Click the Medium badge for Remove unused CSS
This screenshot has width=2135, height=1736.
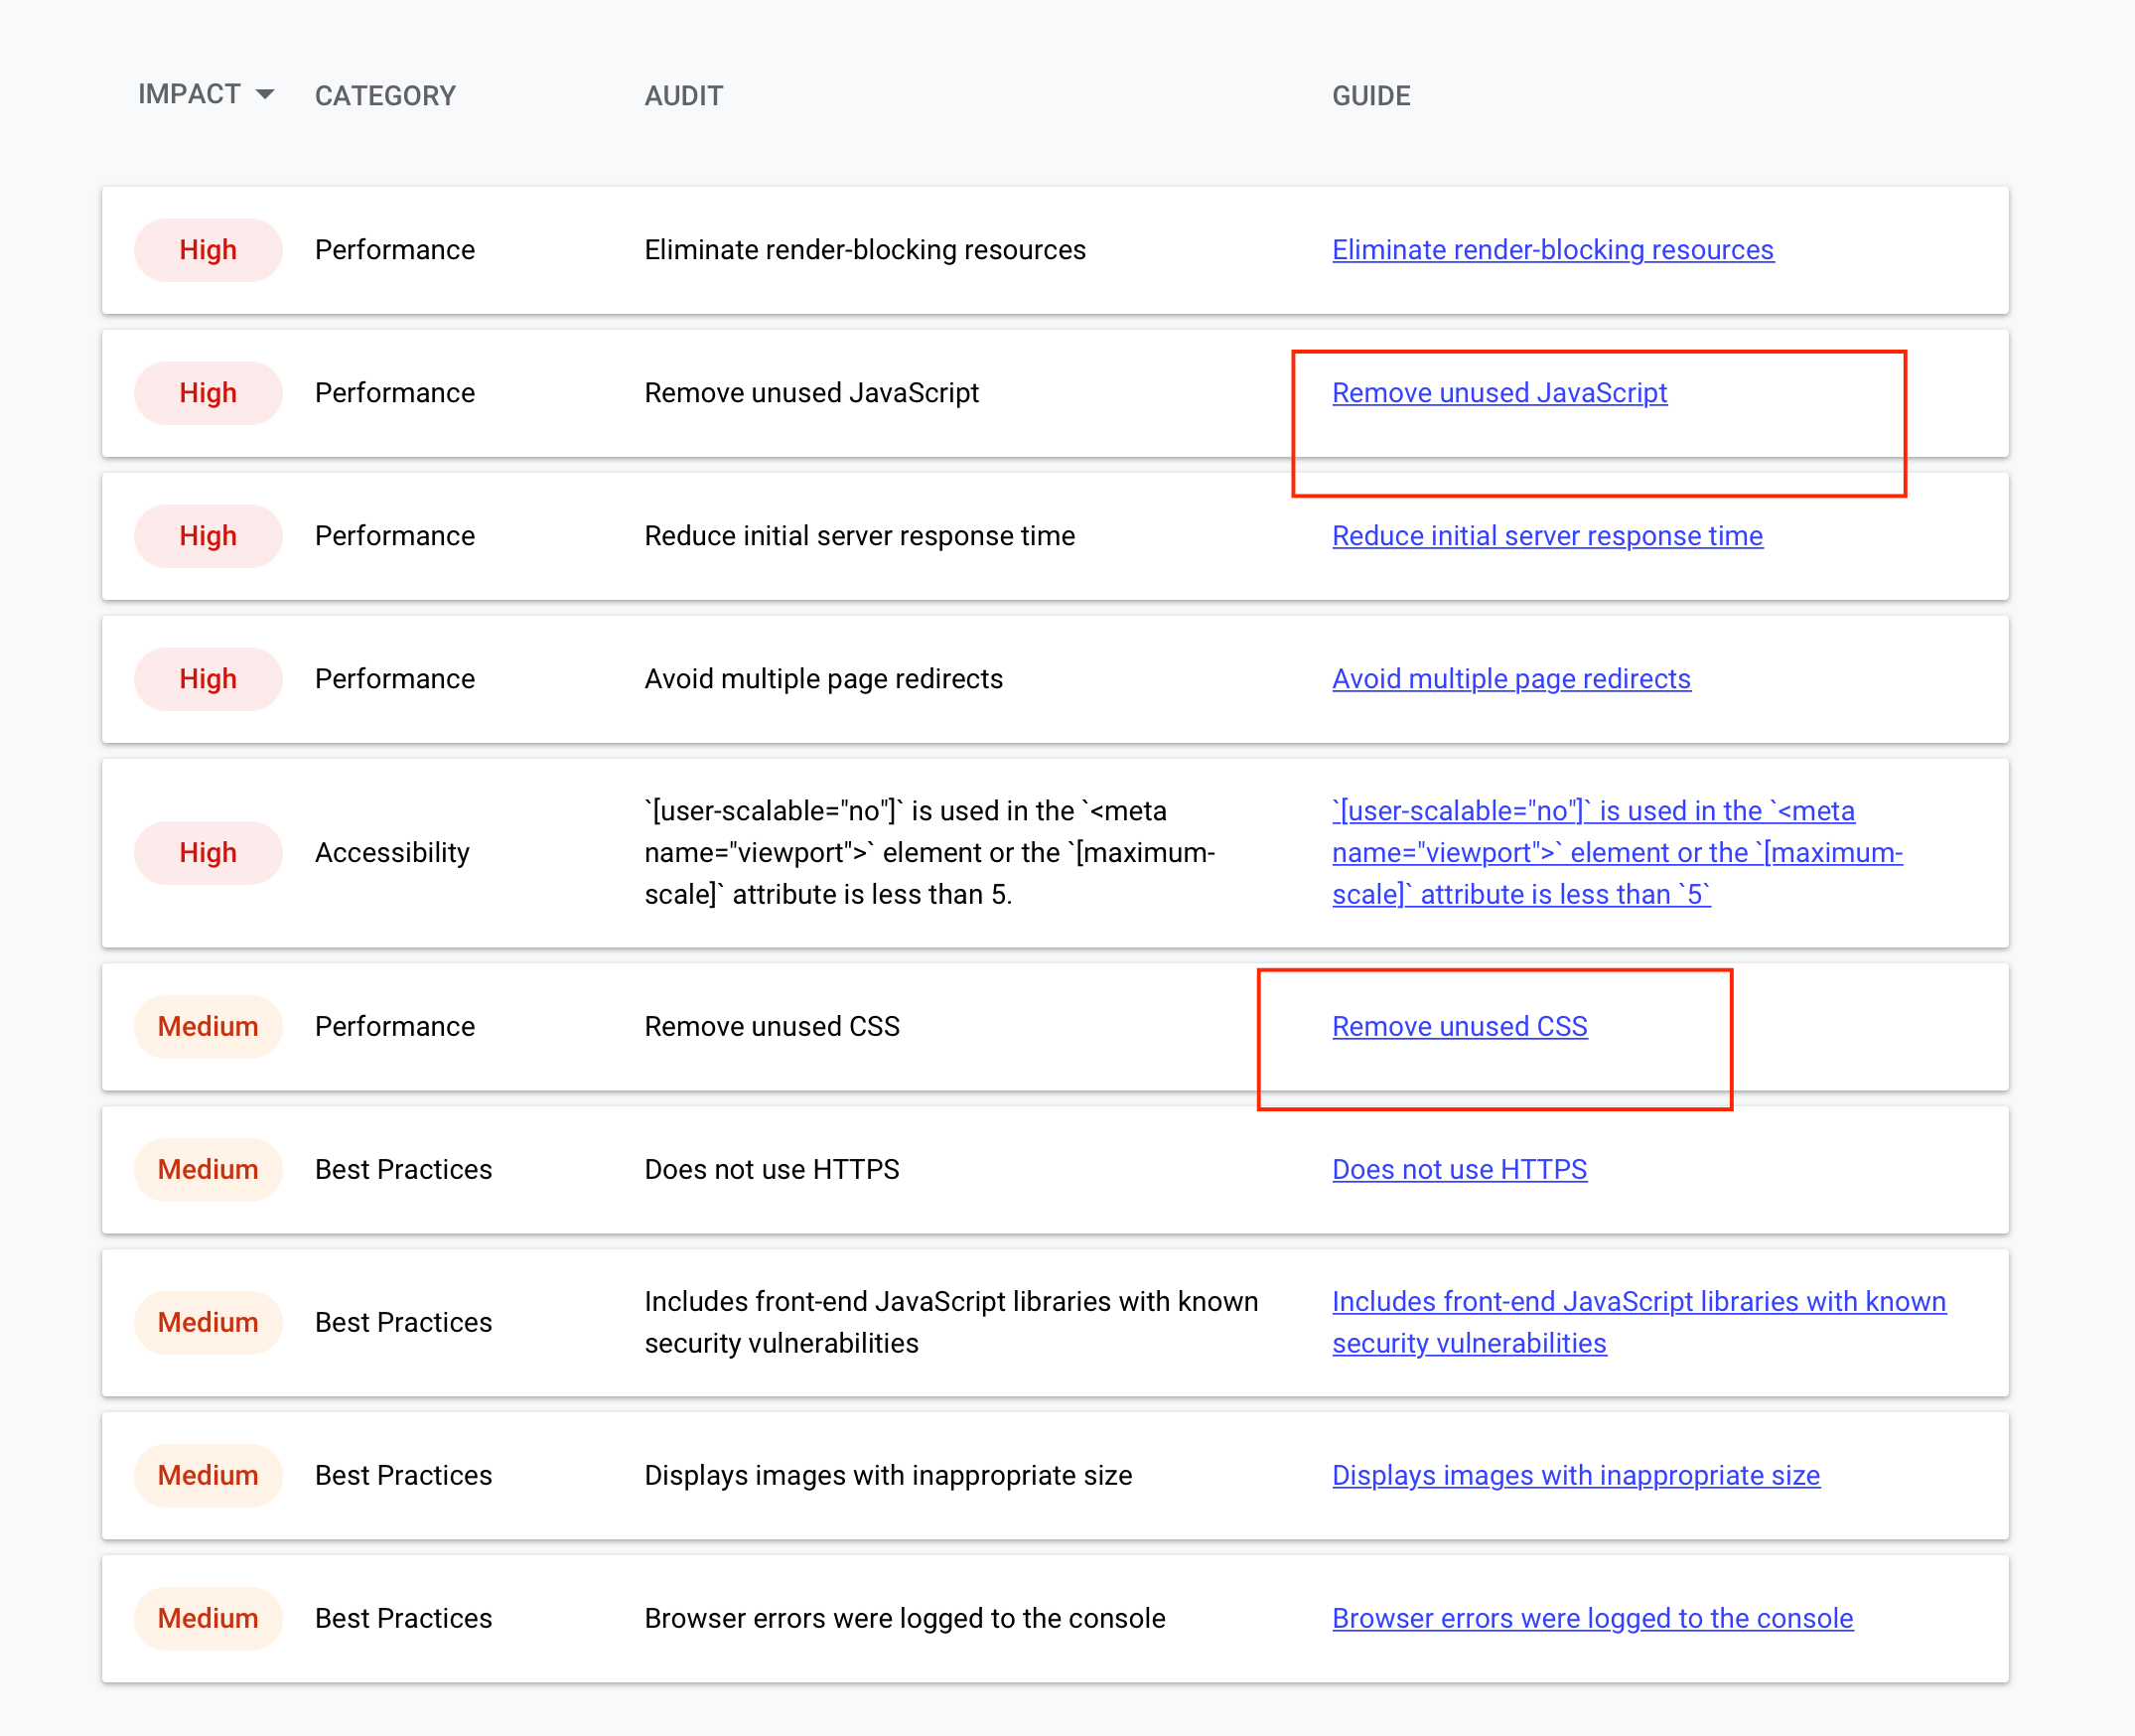208,1027
